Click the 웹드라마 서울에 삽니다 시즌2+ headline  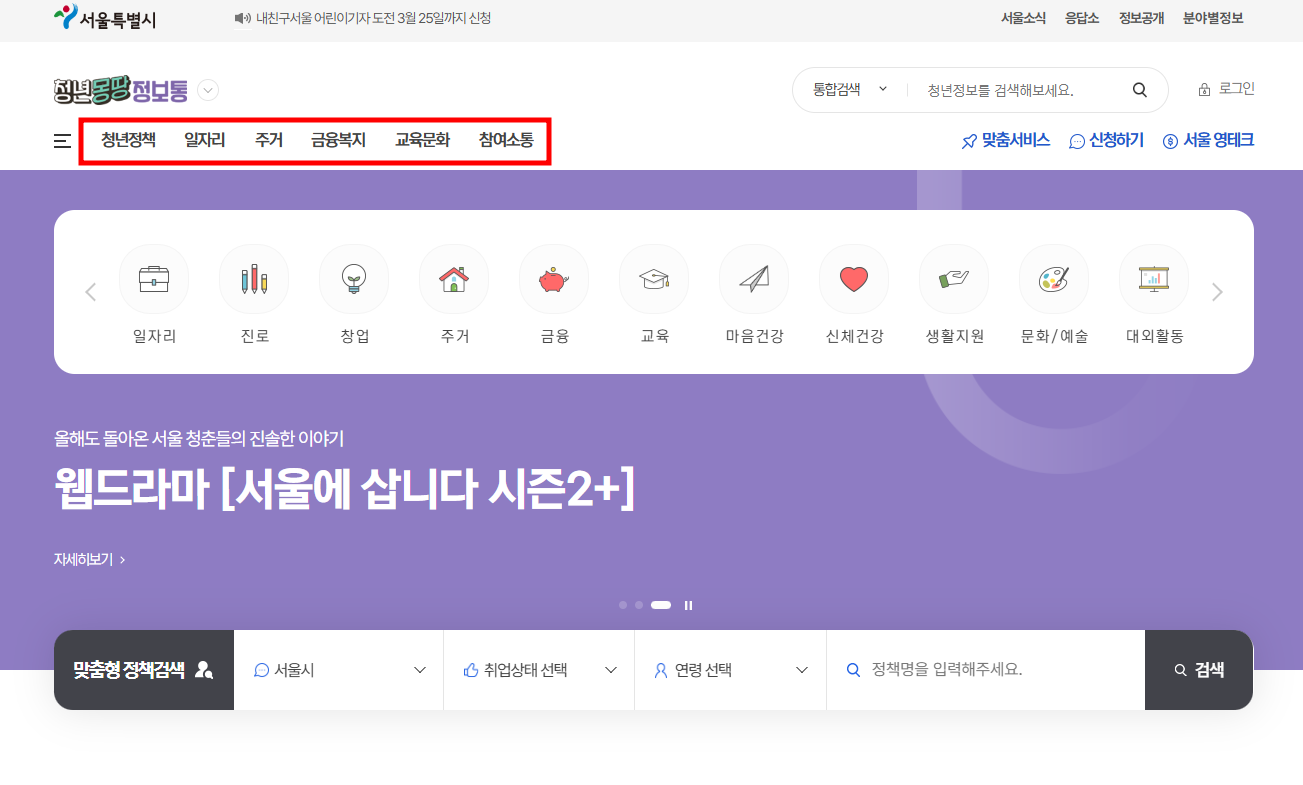[x=344, y=491]
